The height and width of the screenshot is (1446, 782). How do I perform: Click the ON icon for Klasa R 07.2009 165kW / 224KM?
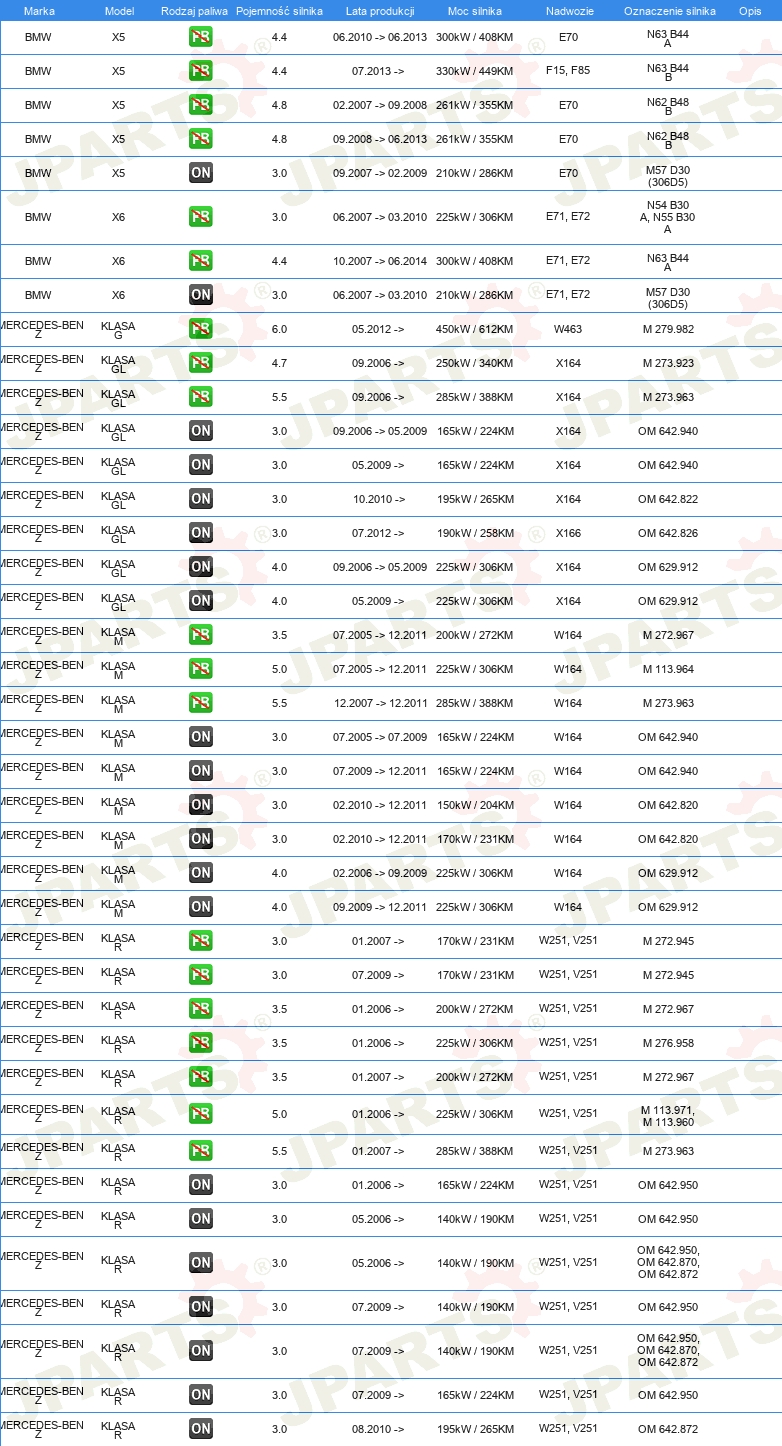pos(200,1395)
